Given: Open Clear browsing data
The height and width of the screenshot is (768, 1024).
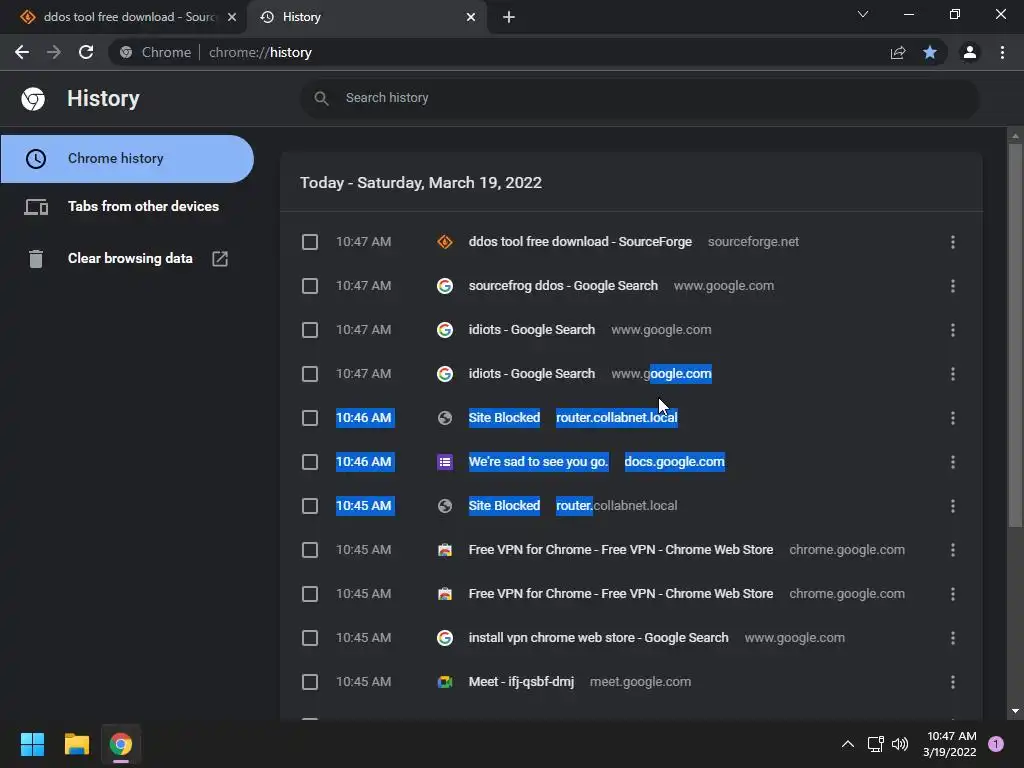Looking at the screenshot, I should 127,259.
